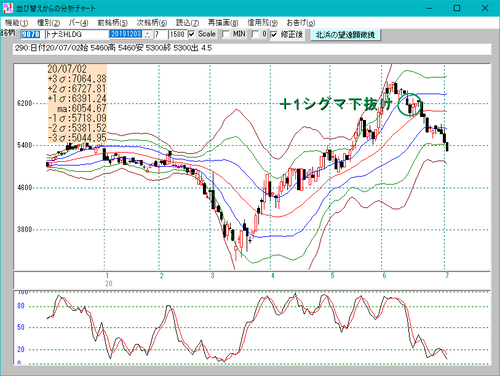Click month marker 2 on time axis

(x=161, y=276)
